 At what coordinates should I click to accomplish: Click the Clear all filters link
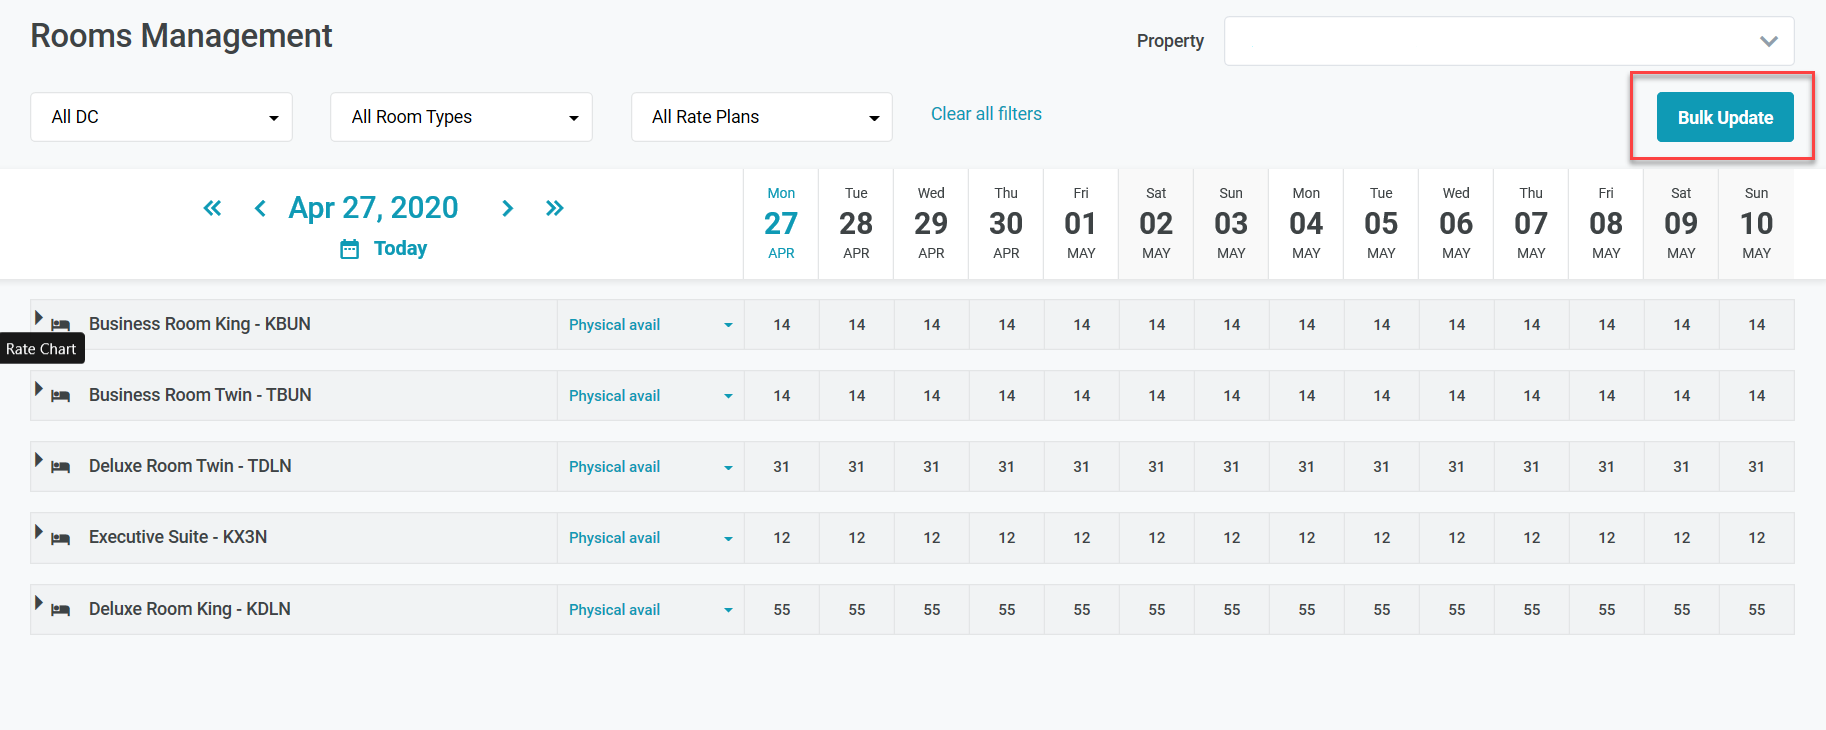click(986, 114)
